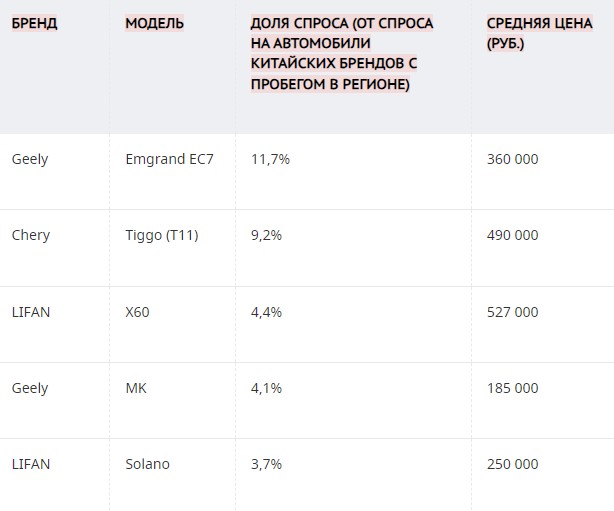Viewport: 614px width, 511px height.
Task: Click the ДОЛЯ СПРОСА column header
Action: coord(342,54)
